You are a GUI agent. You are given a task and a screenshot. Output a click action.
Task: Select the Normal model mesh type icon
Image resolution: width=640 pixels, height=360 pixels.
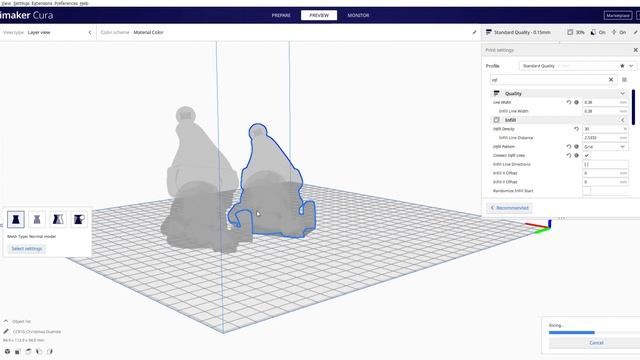(x=16, y=220)
